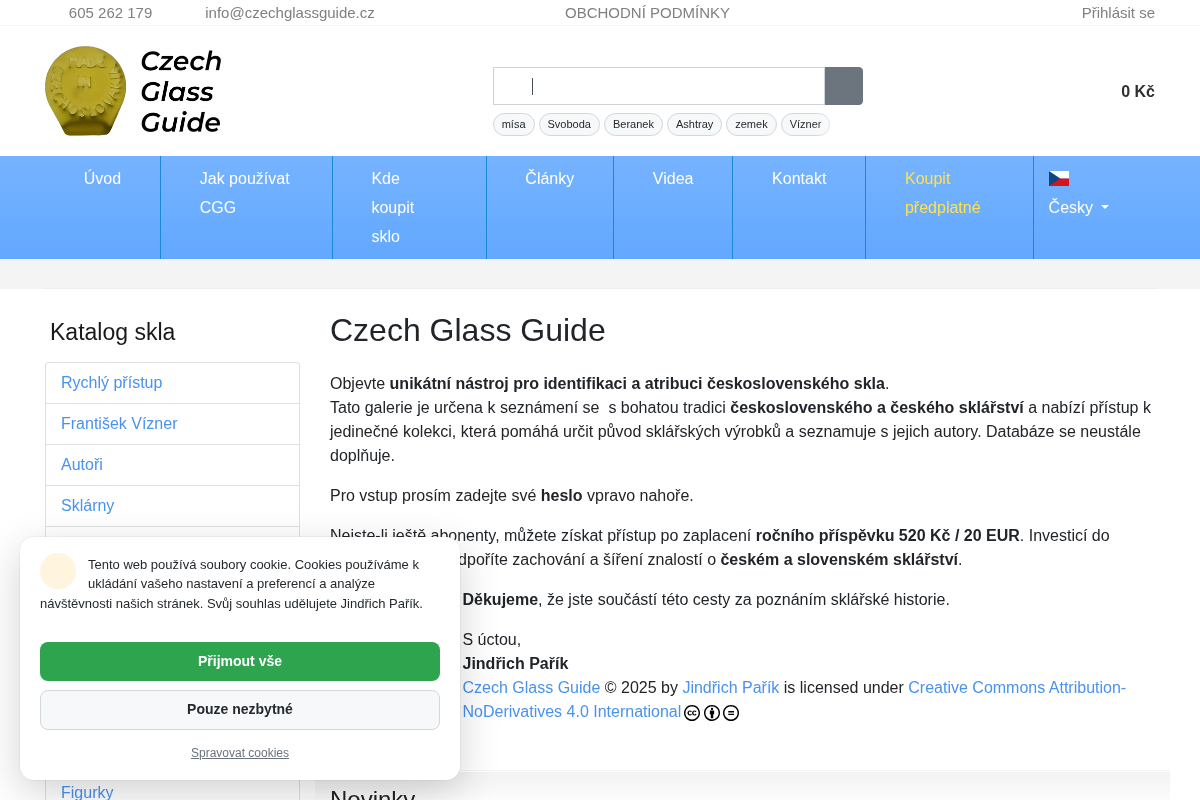
Task: Choose Pouze nezbytné cookies button
Action: pyautogui.click(x=240, y=710)
